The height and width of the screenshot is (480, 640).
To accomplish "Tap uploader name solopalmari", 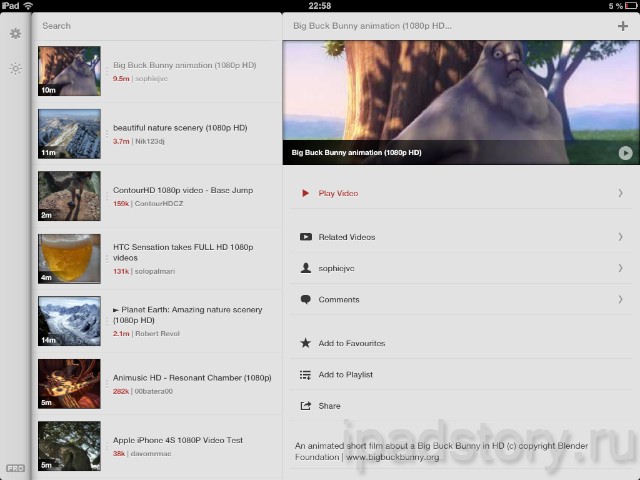I will pyautogui.click(x=155, y=271).
